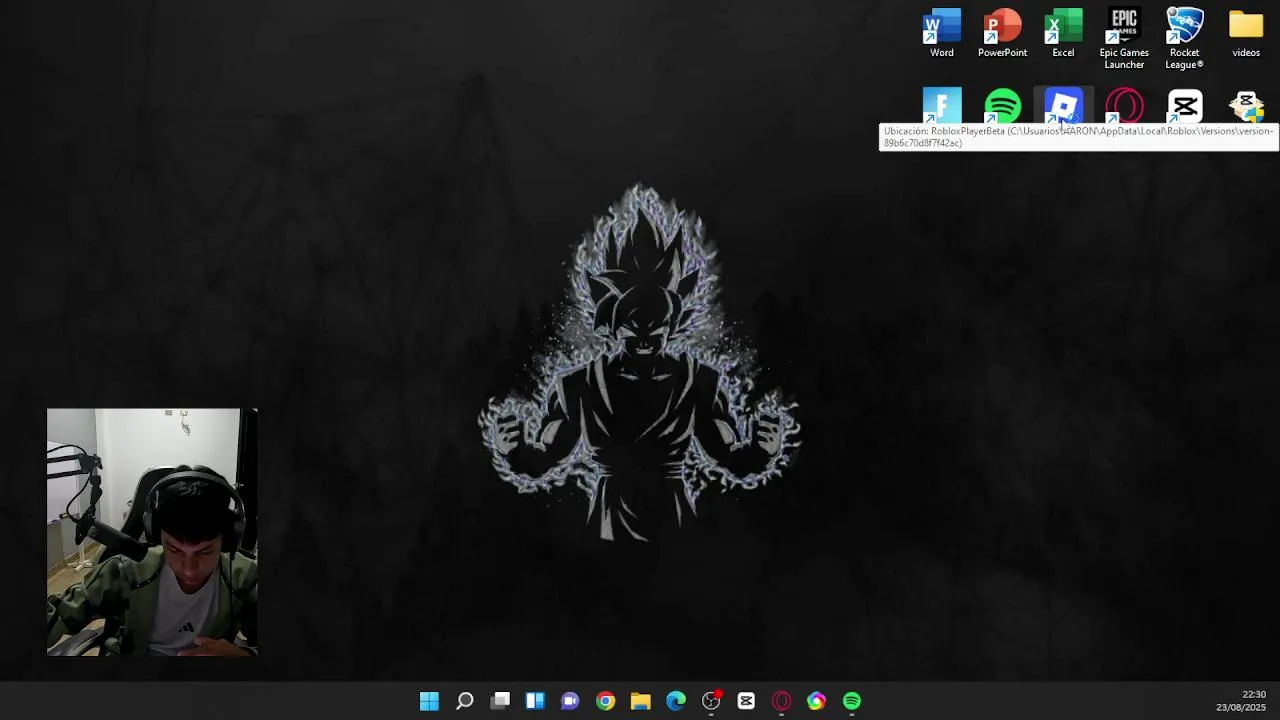Screen dimensions: 1280x720
Task: Open the Opera GX desktop shortcut
Action: pyautogui.click(x=1124, y=106)
